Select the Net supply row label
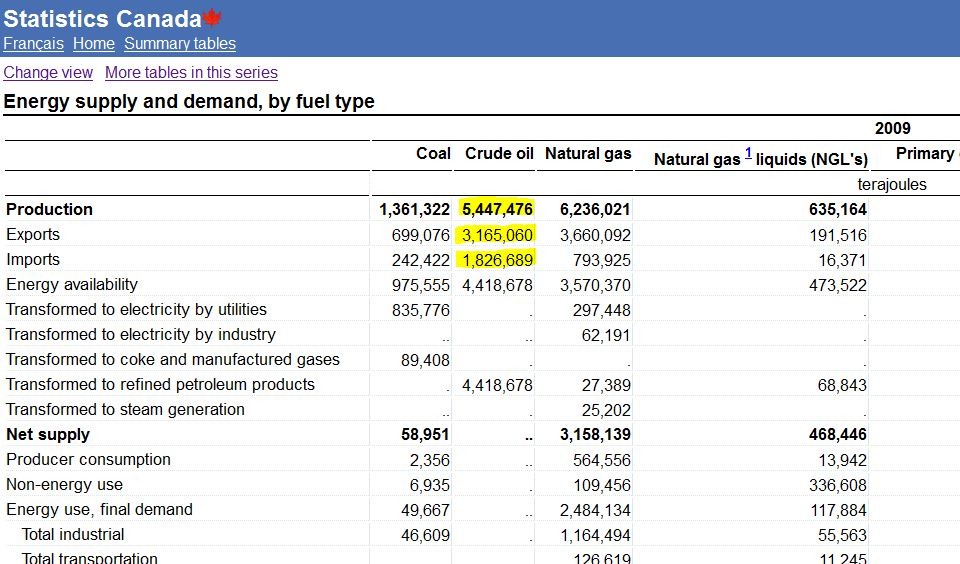The image size is (960, 564). tap(48, 435)
